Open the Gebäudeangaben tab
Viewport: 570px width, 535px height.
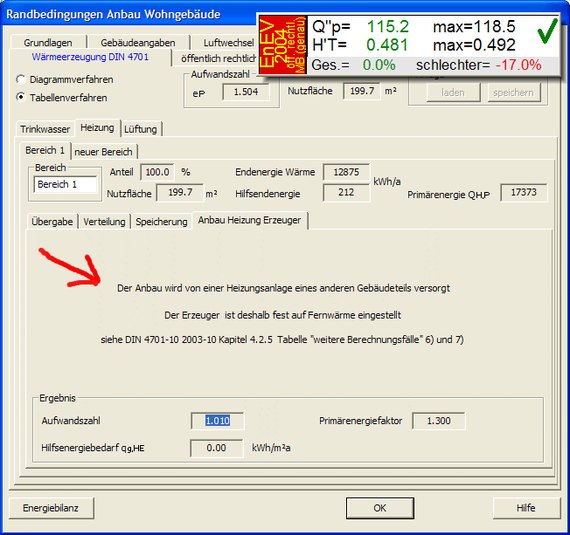click(138, 43)
